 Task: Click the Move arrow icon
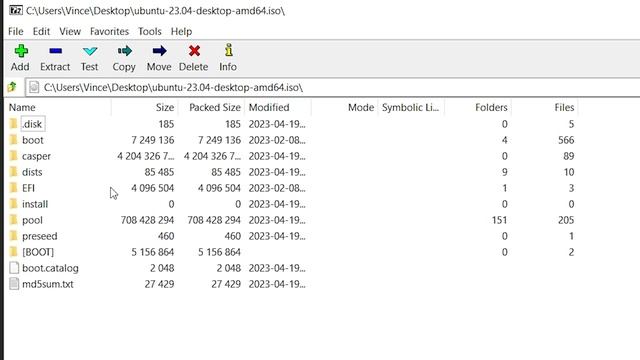[159, 51]
